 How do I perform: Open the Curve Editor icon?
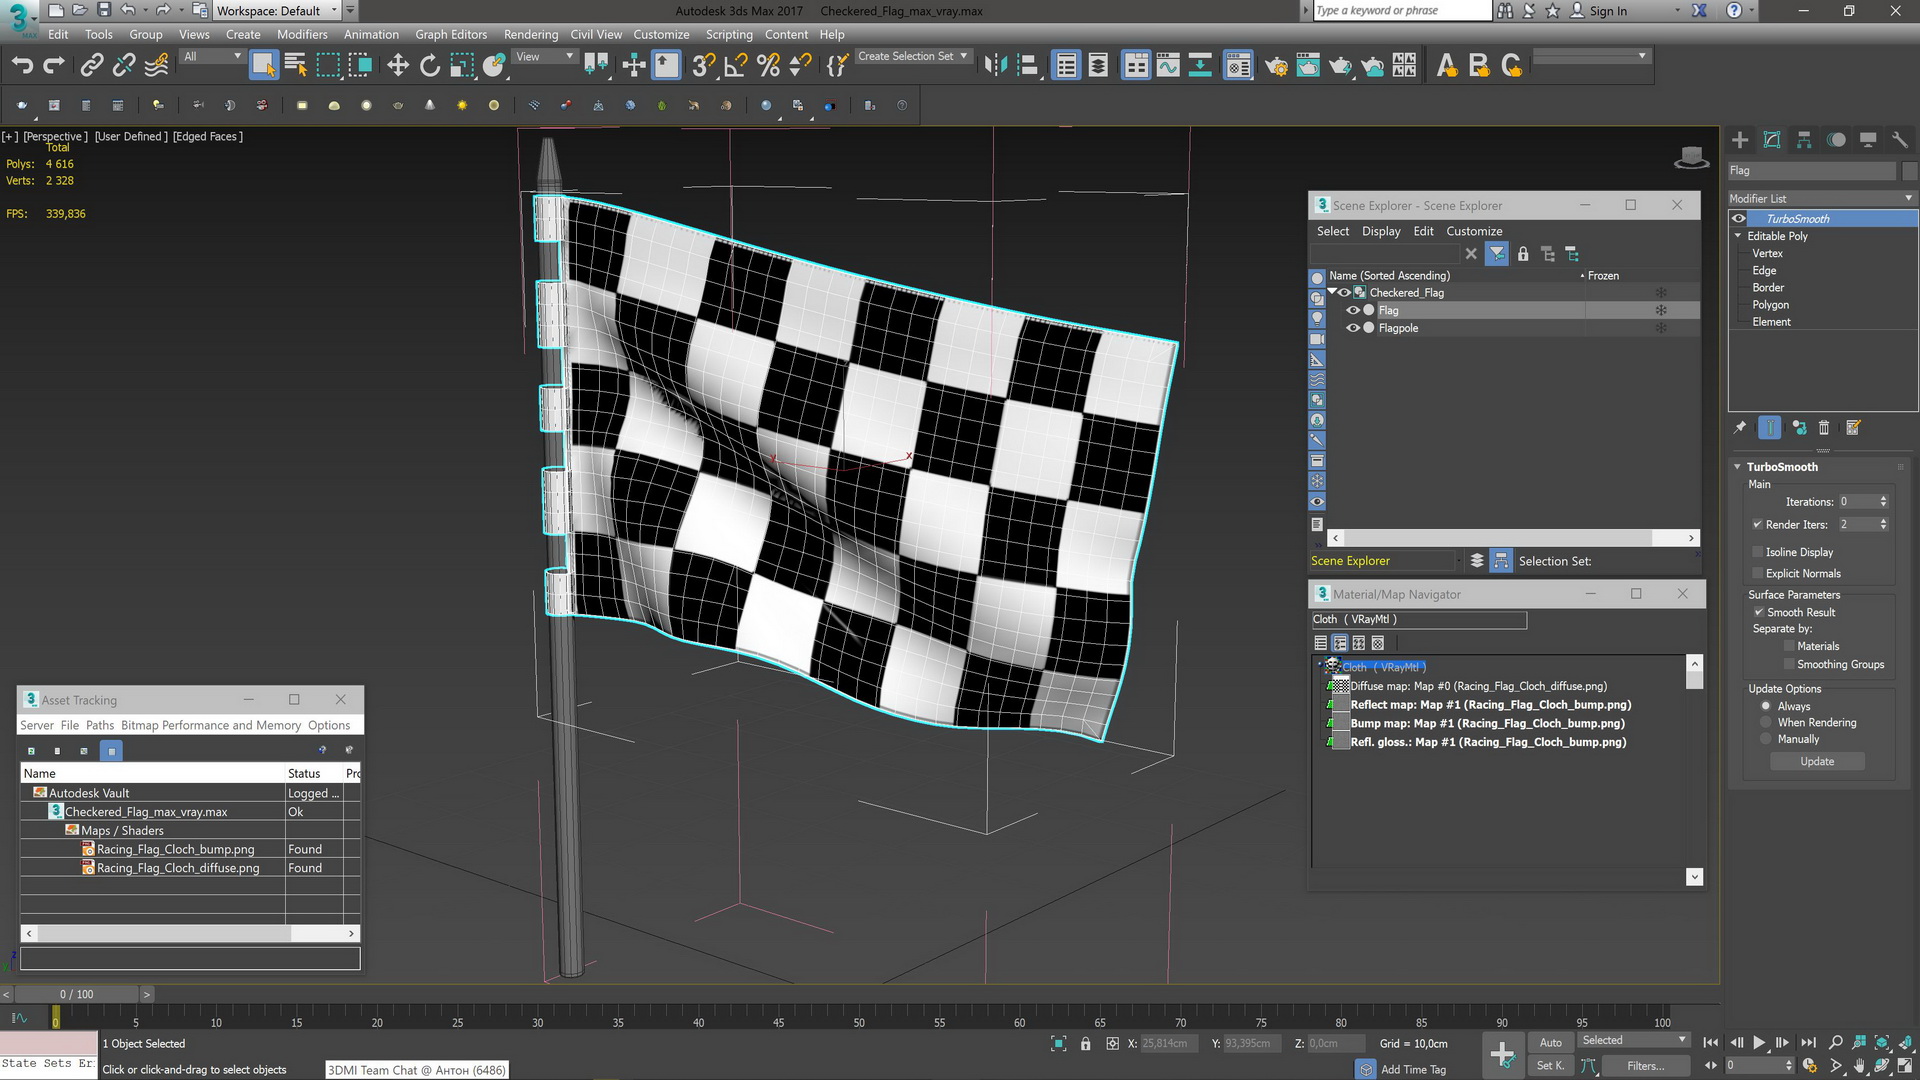[x=1168, y=66]
